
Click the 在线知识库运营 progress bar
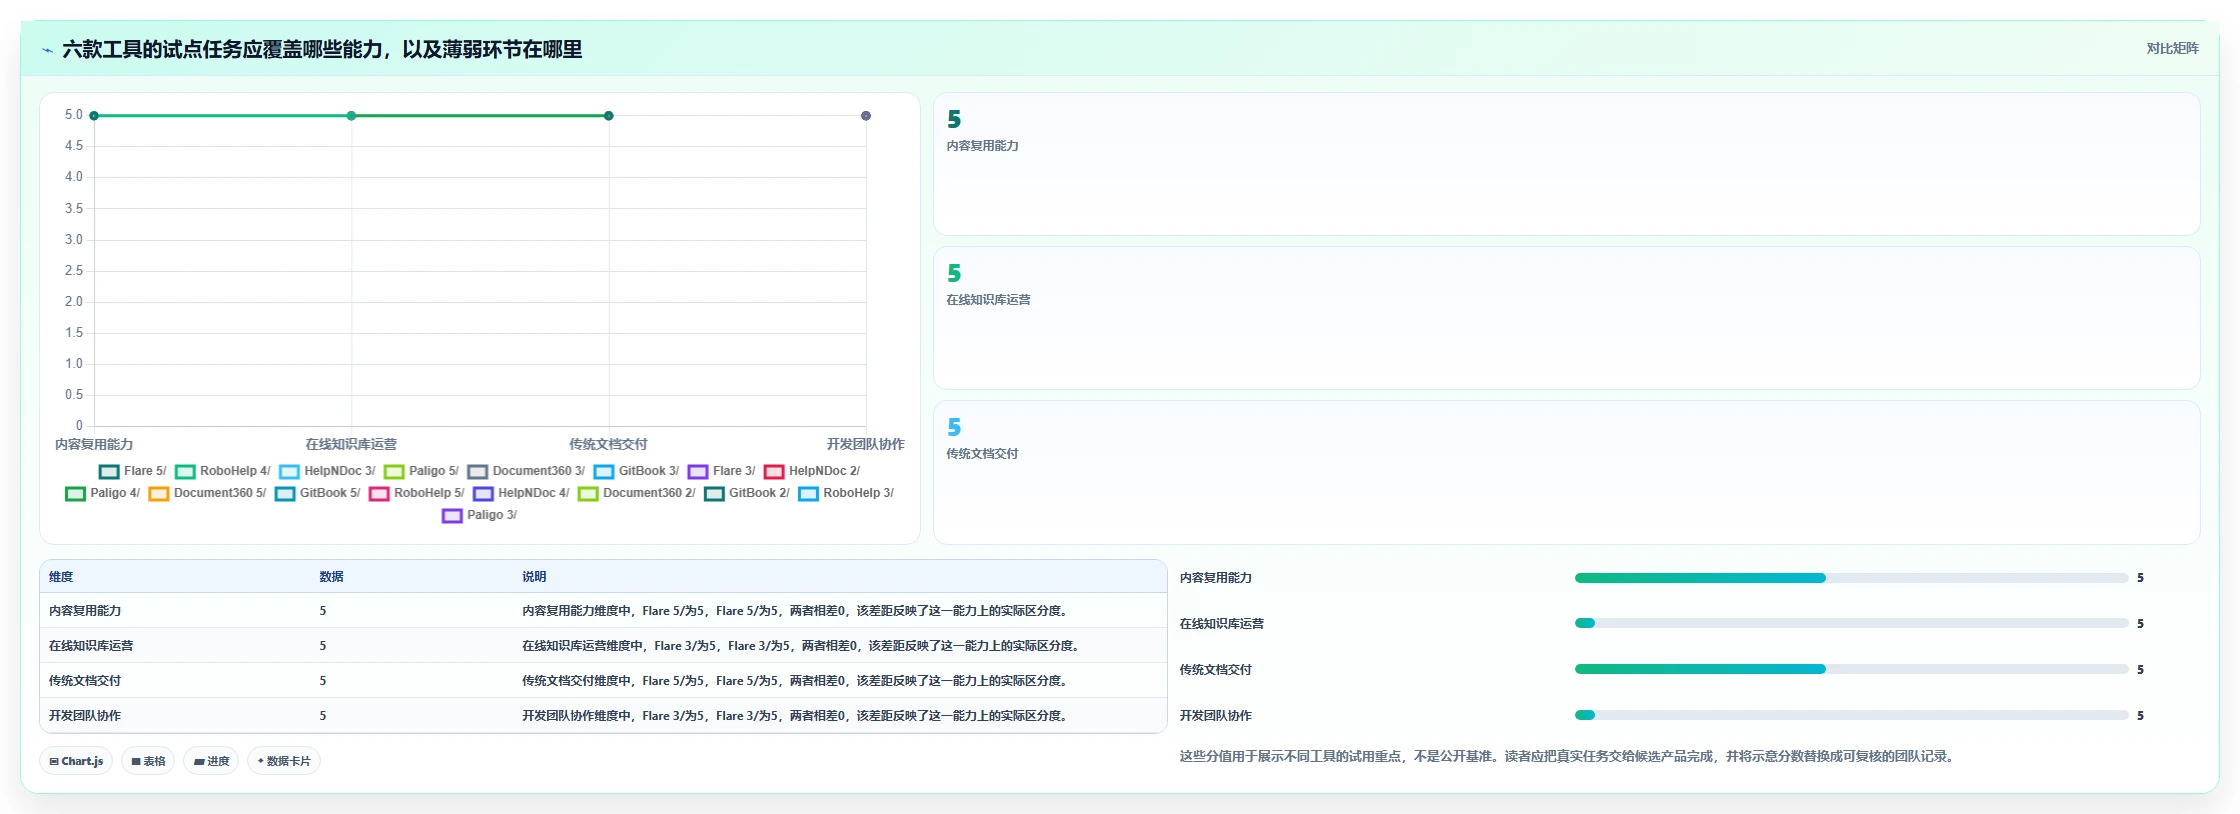(x=1852, y=623)
